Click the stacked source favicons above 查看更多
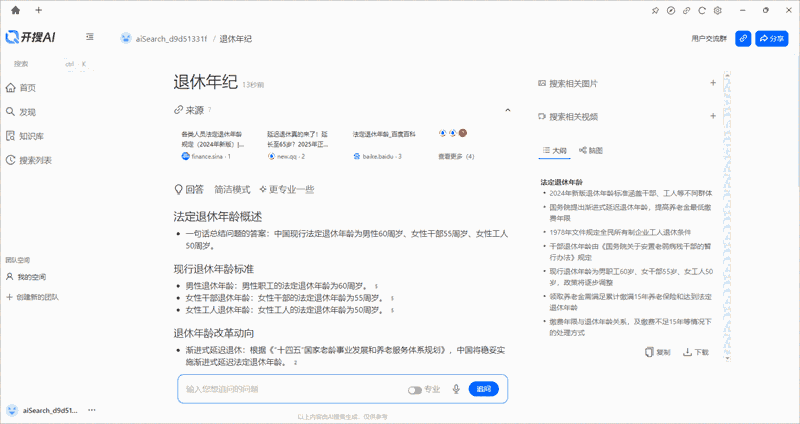This screenshot has height=424, width=800. coord(453,134)
